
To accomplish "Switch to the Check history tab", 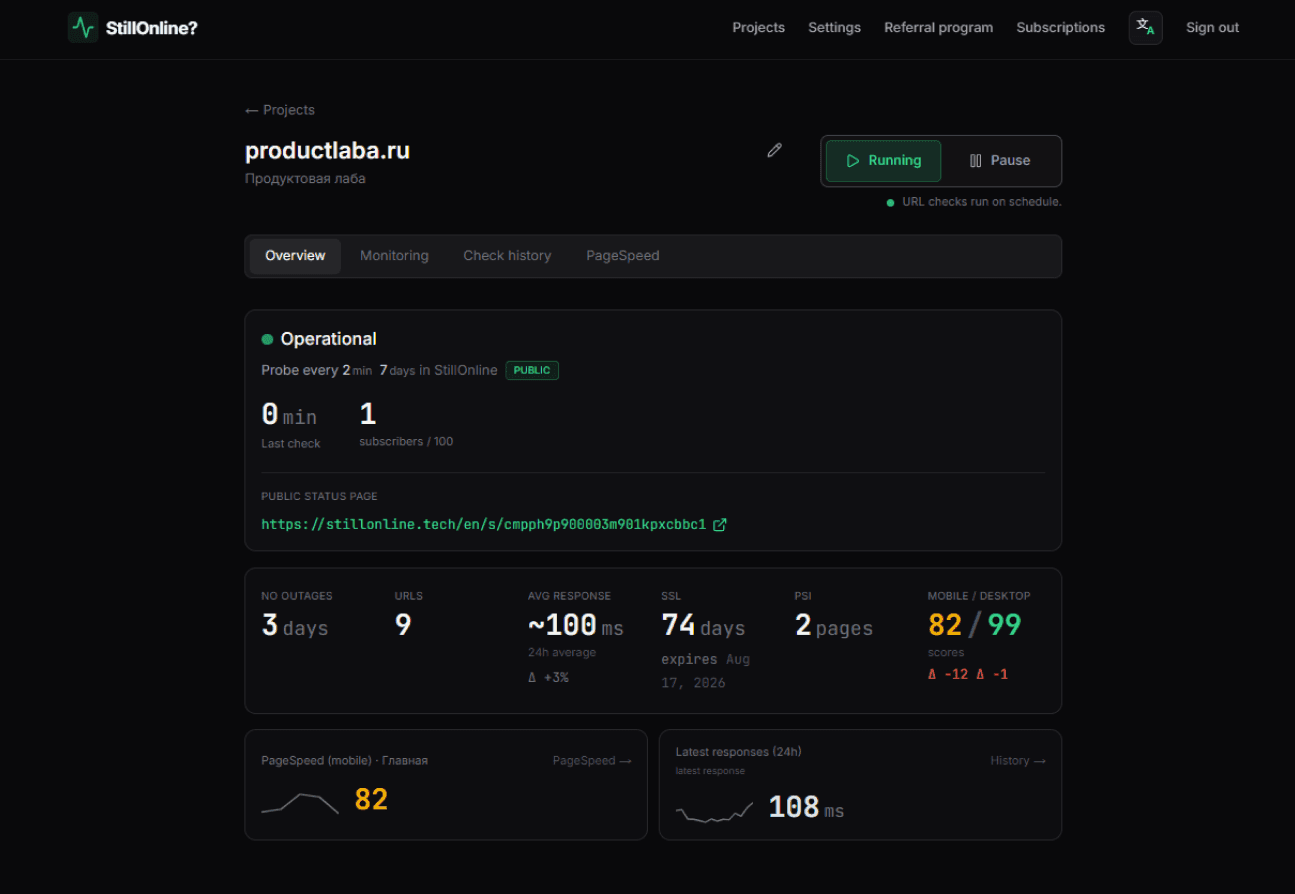I will click(507, 256).
